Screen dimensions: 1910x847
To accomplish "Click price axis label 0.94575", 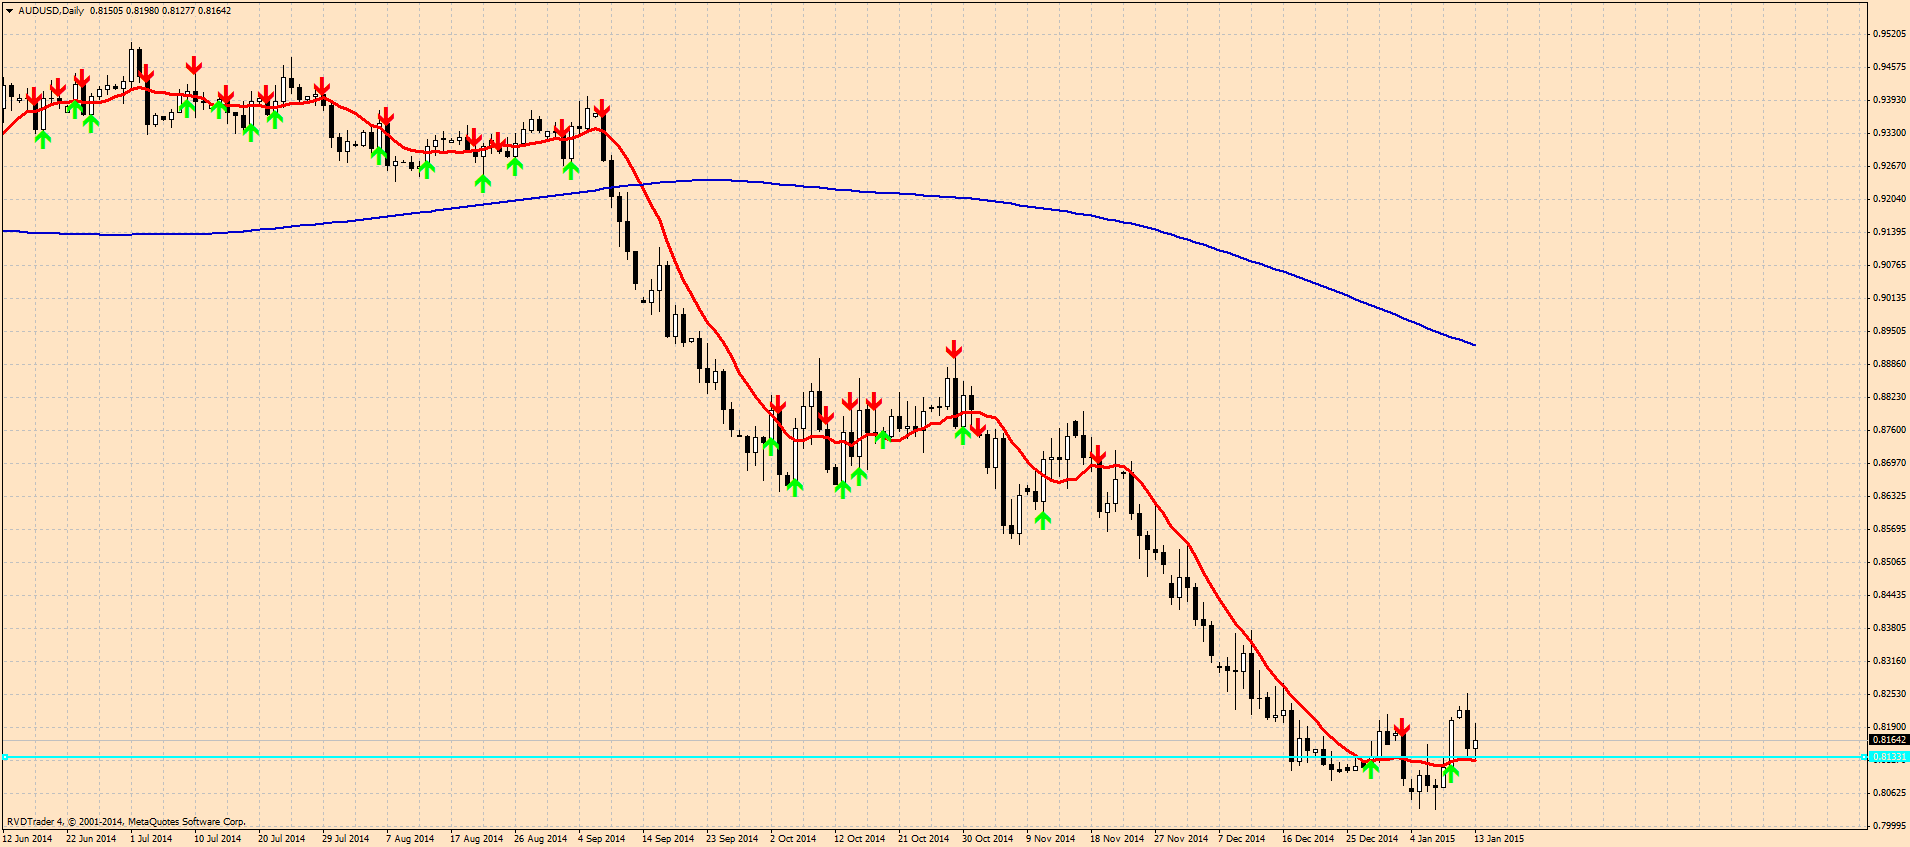I will click(x=1889, y=67).
